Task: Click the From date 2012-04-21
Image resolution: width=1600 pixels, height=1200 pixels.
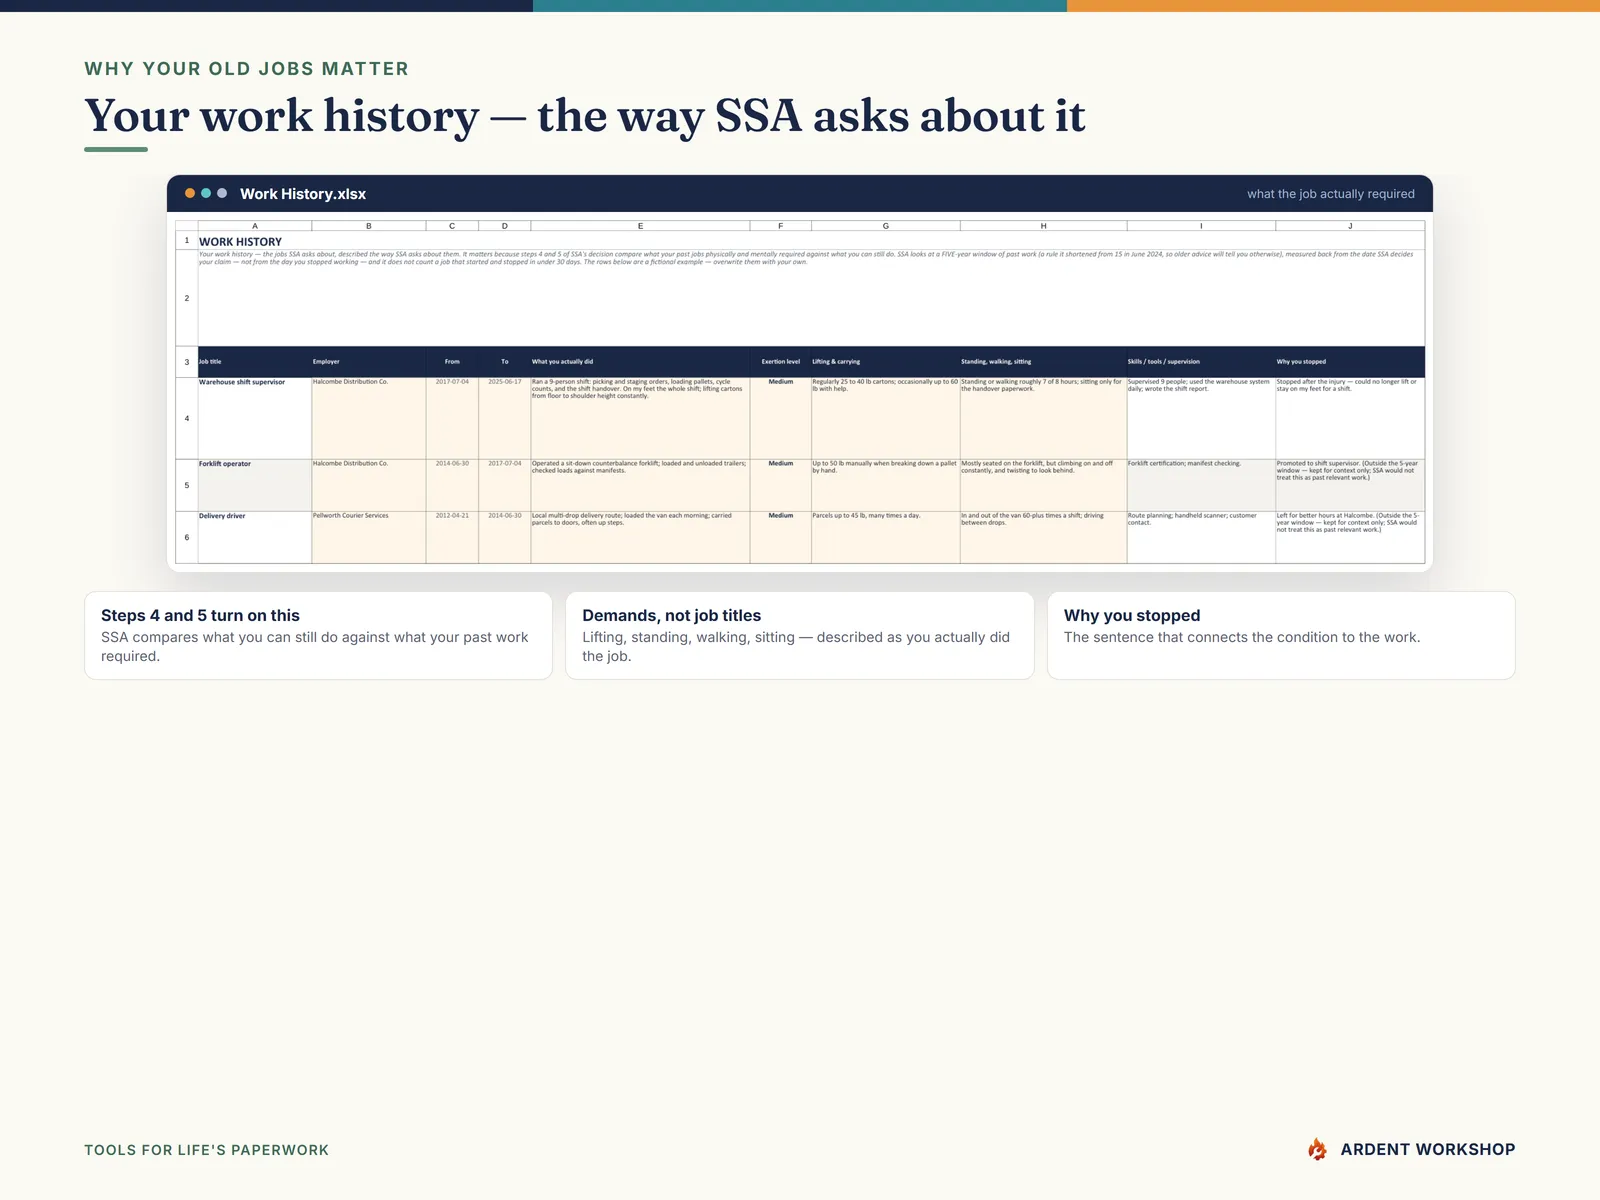Action: click(x=452, y=537)
